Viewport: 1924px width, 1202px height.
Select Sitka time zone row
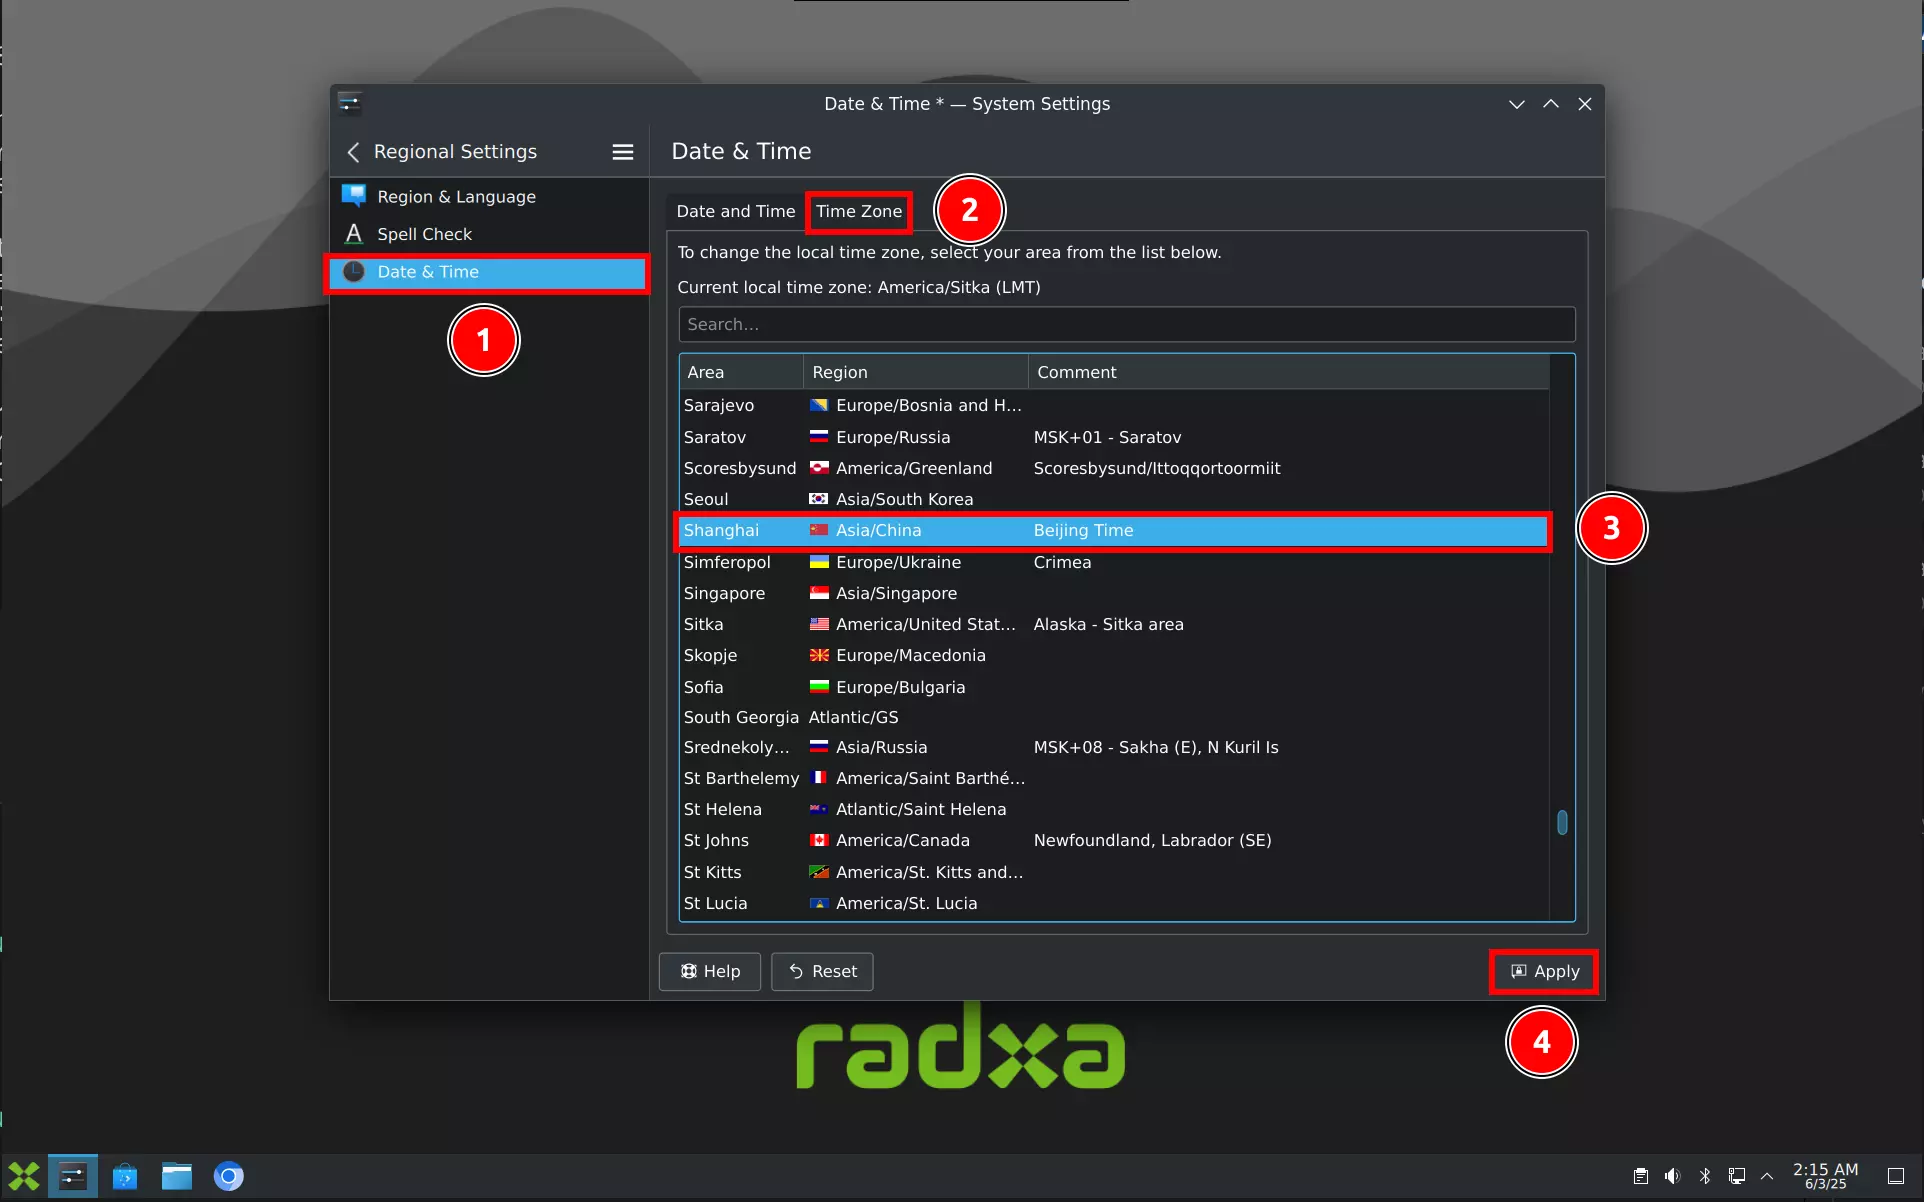[x=1114, y=624]
